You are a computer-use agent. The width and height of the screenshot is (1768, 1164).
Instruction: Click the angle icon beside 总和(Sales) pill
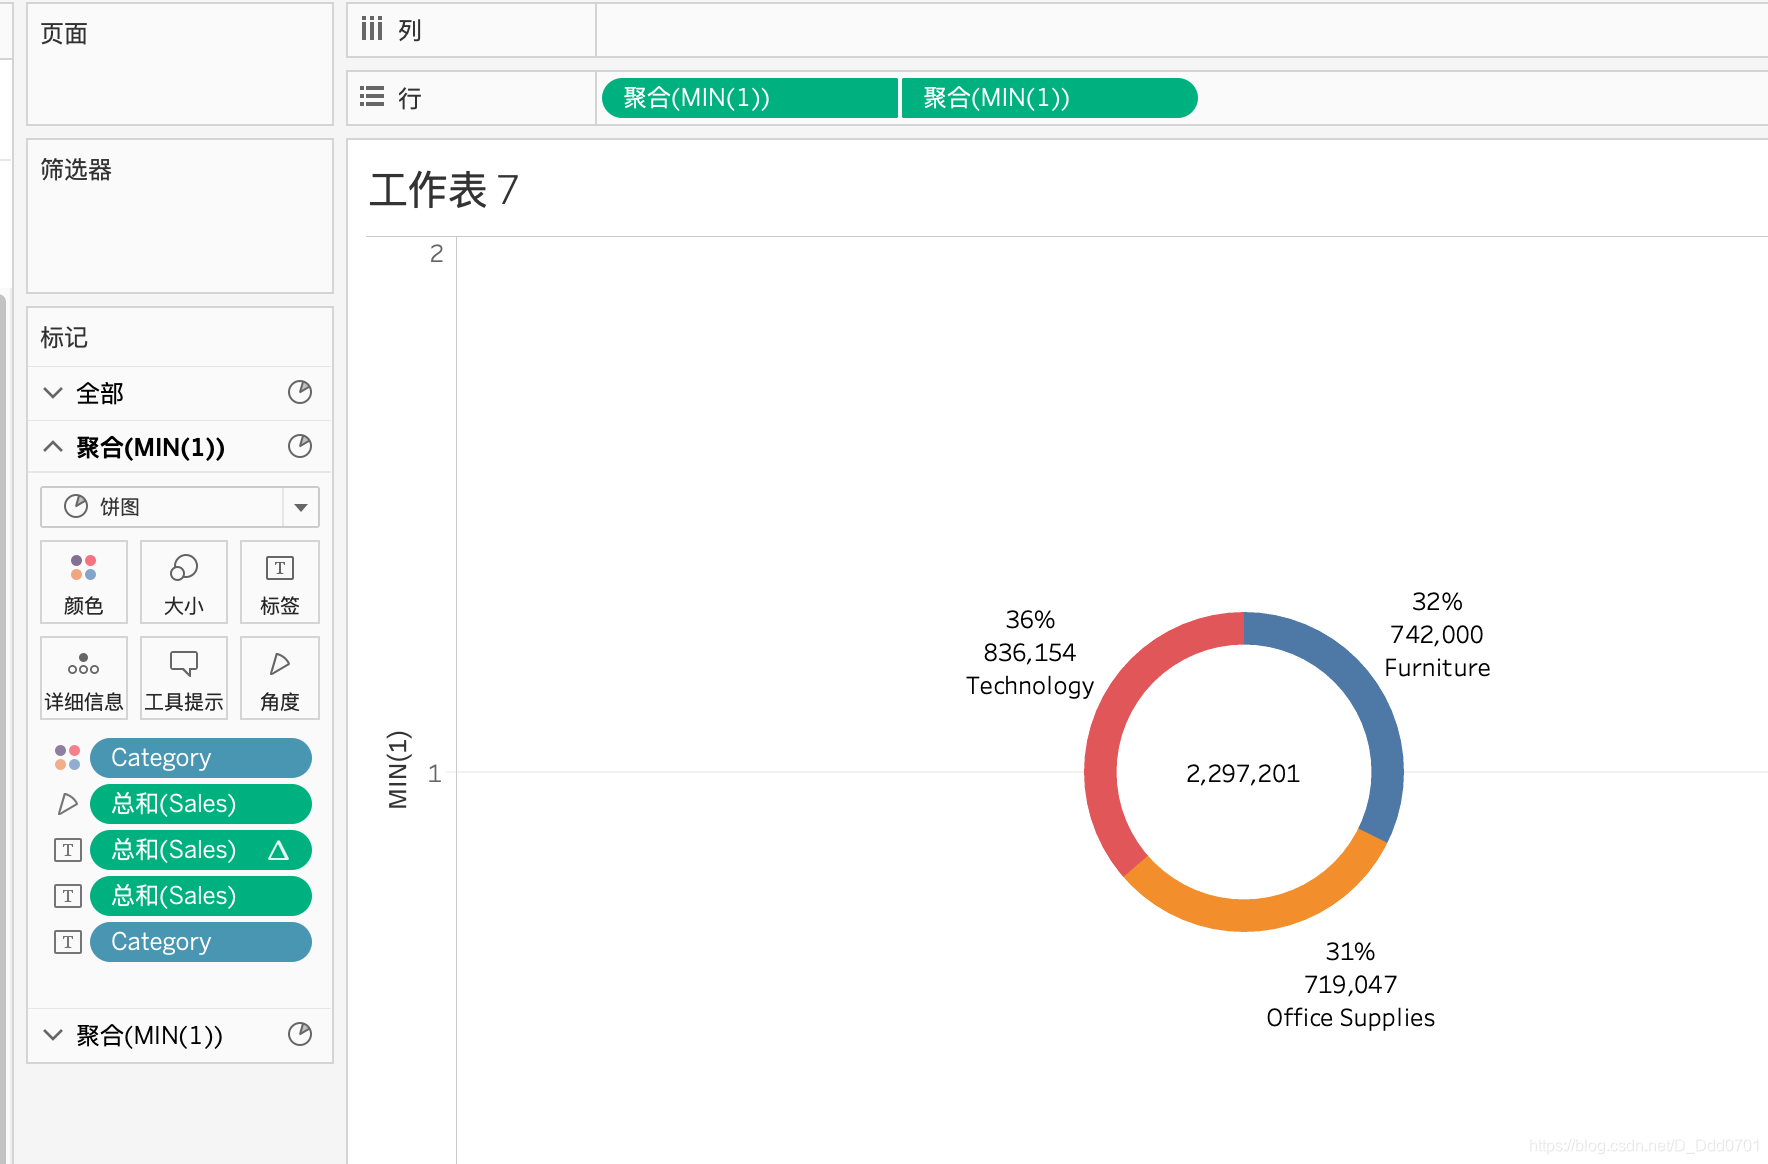(67, 804)
